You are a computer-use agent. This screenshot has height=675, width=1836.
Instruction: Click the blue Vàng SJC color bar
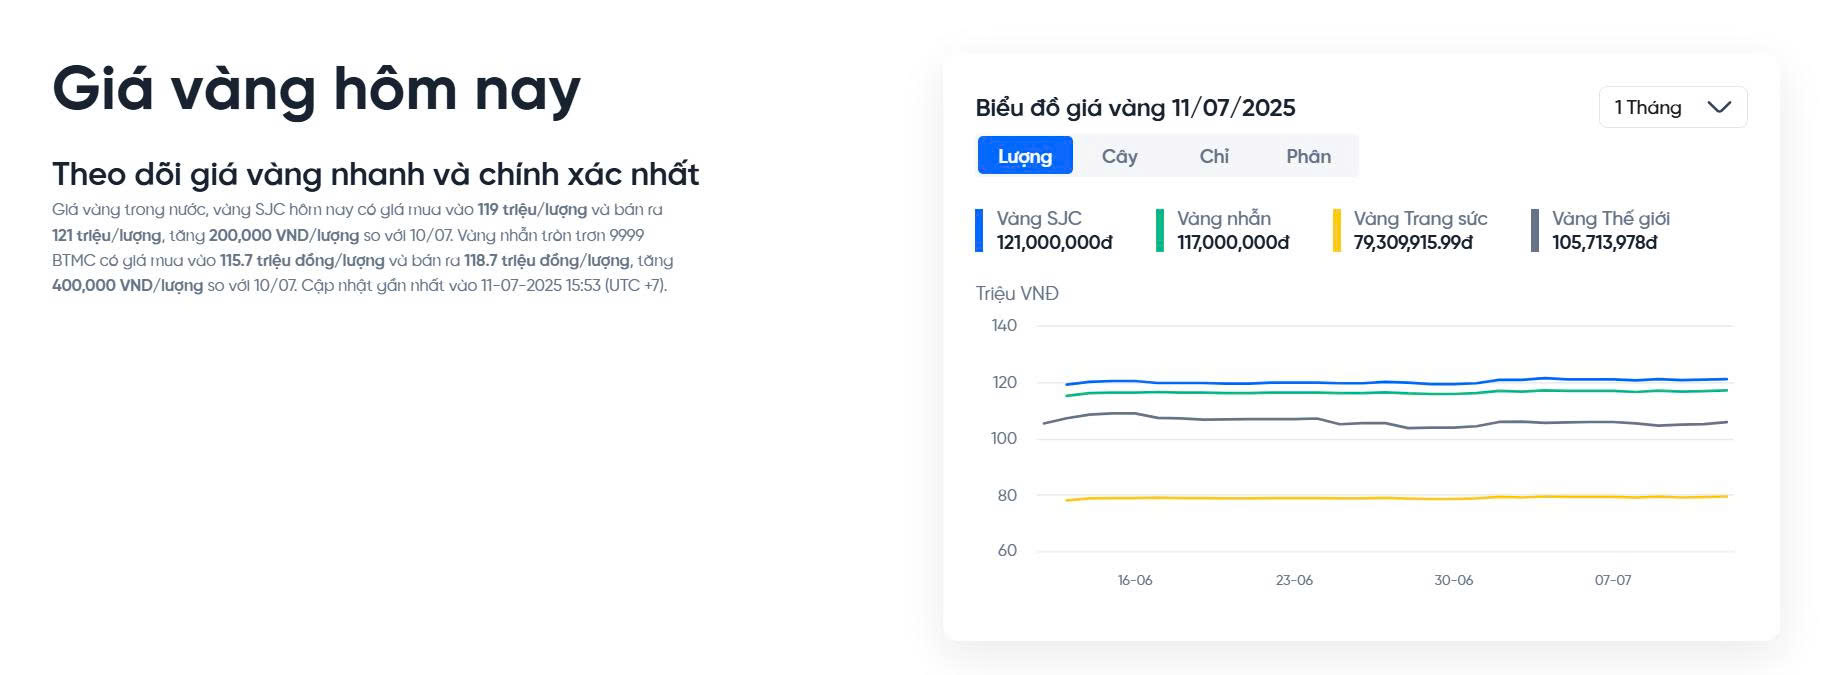click(x=979, y=230)
